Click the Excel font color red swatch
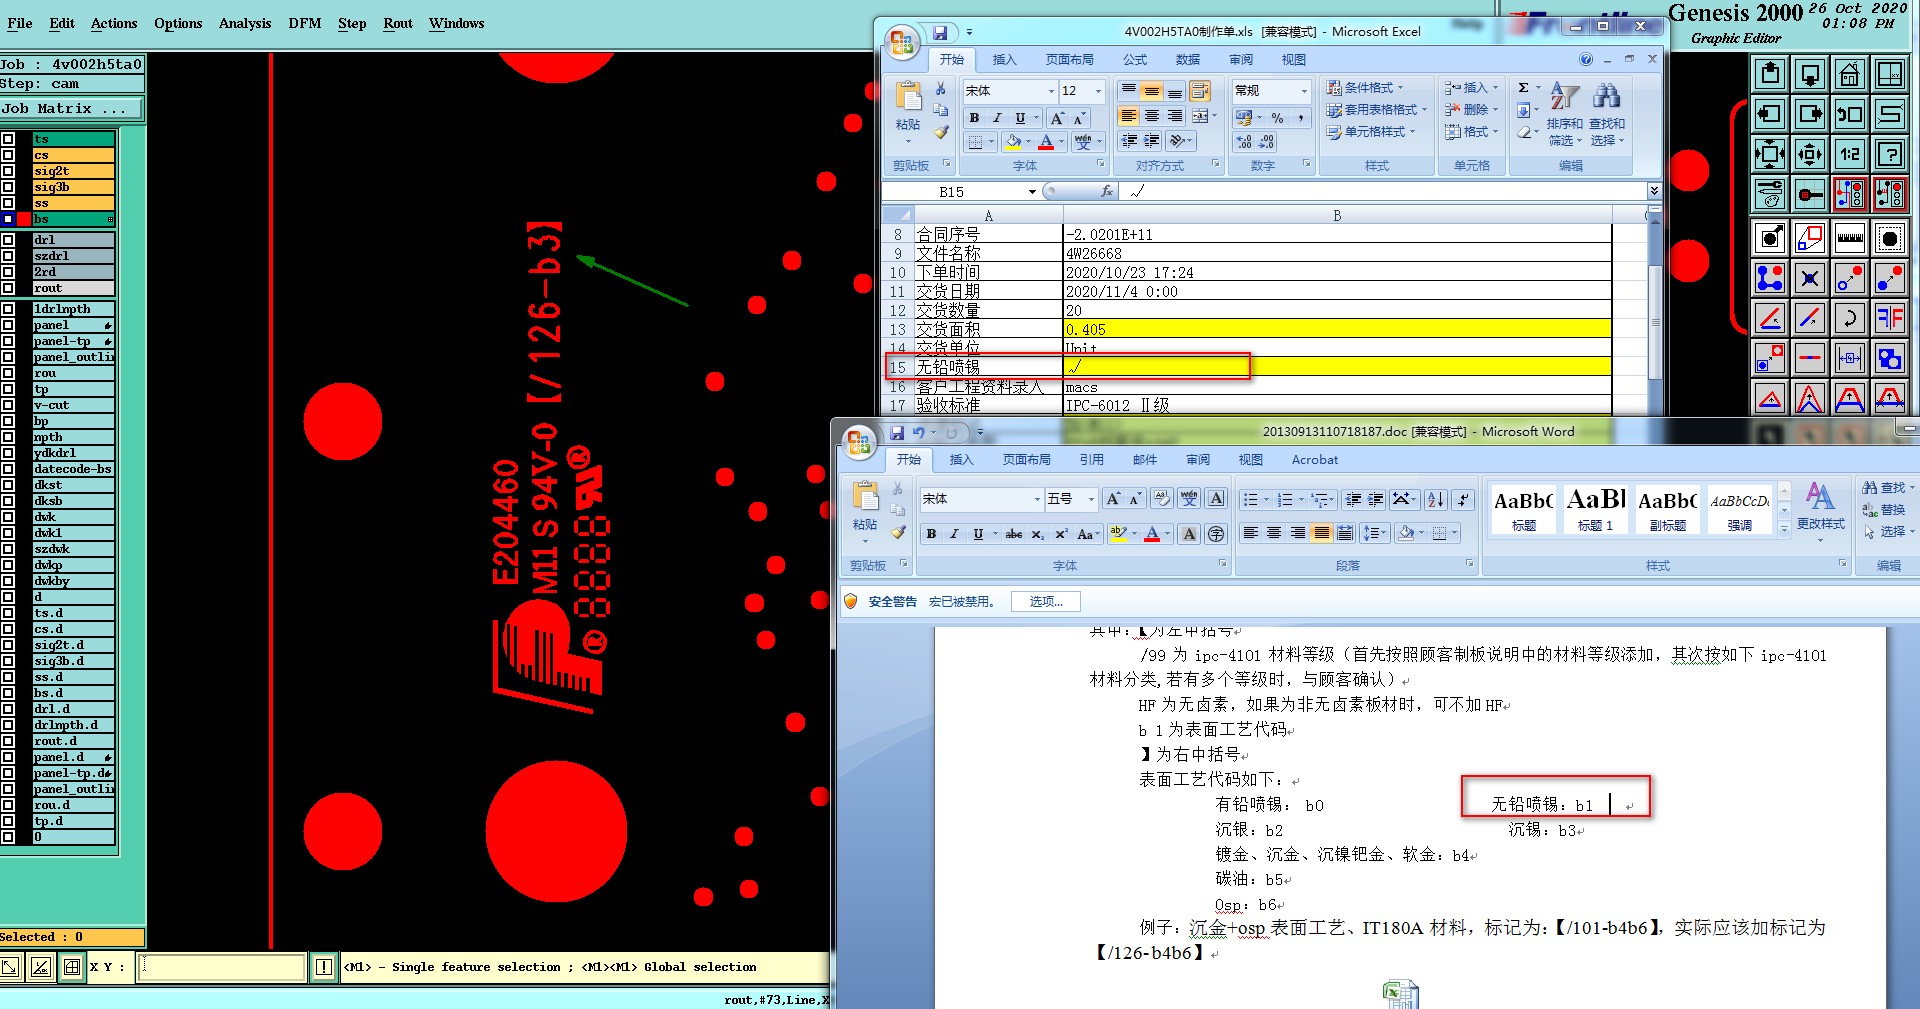The height and width of the screenshot is (1009, 1920). [1046, 142]
